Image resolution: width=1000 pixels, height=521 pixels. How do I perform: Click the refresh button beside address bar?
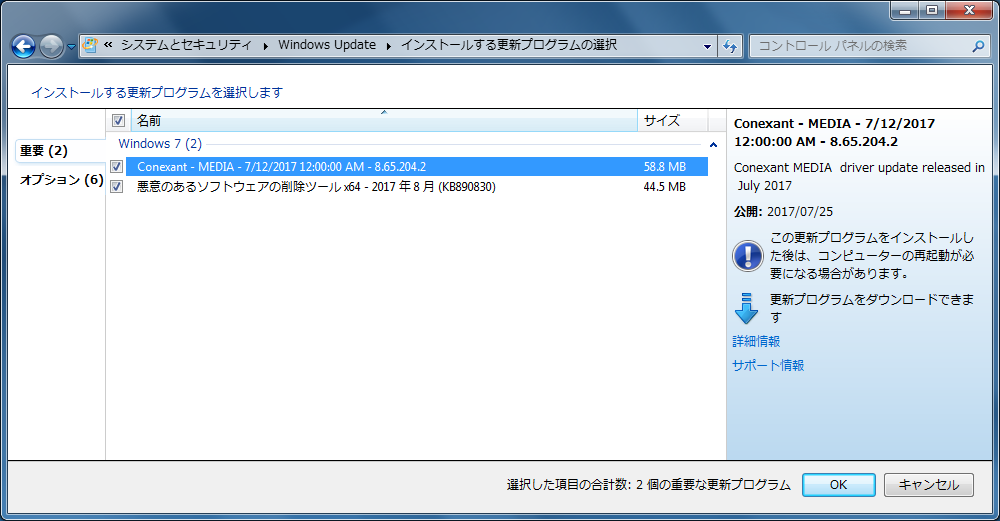pos(730,46)
